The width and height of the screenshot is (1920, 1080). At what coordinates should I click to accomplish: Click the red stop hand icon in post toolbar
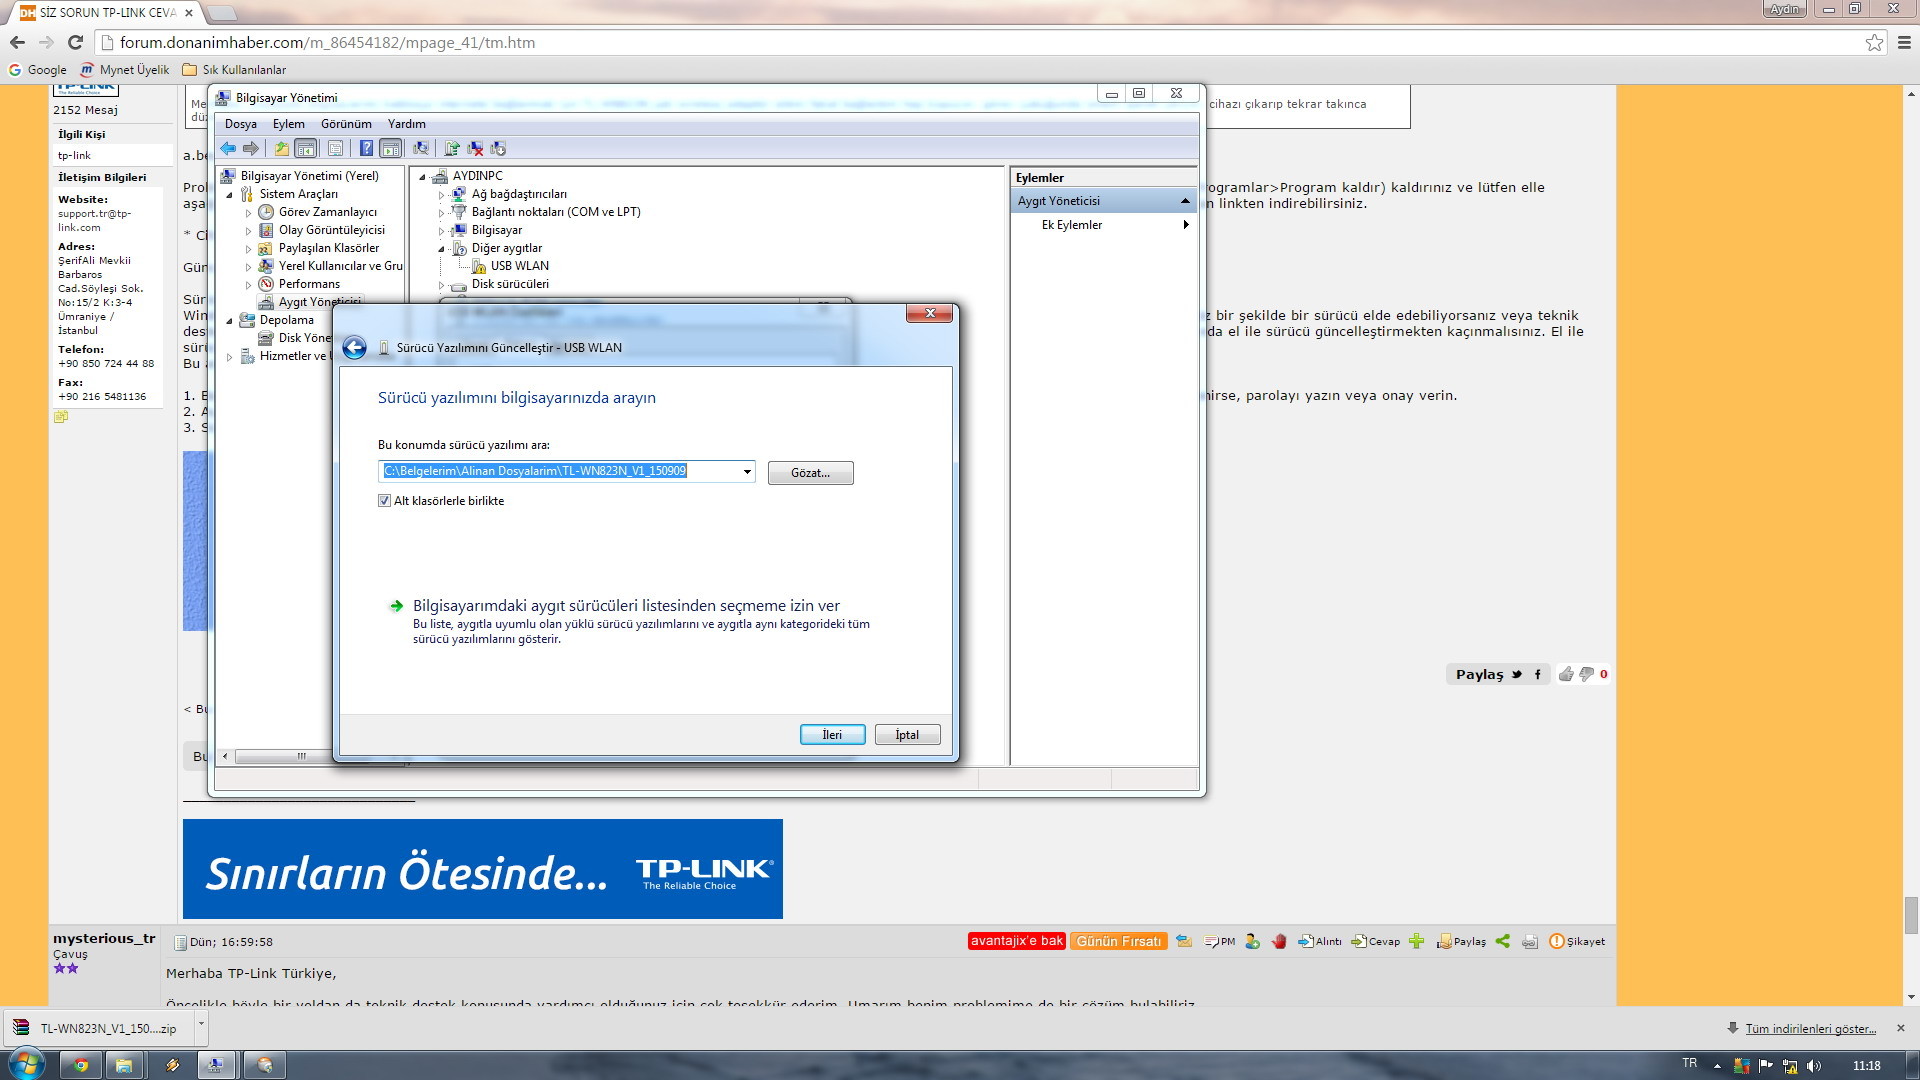(x=1279, y=941)
